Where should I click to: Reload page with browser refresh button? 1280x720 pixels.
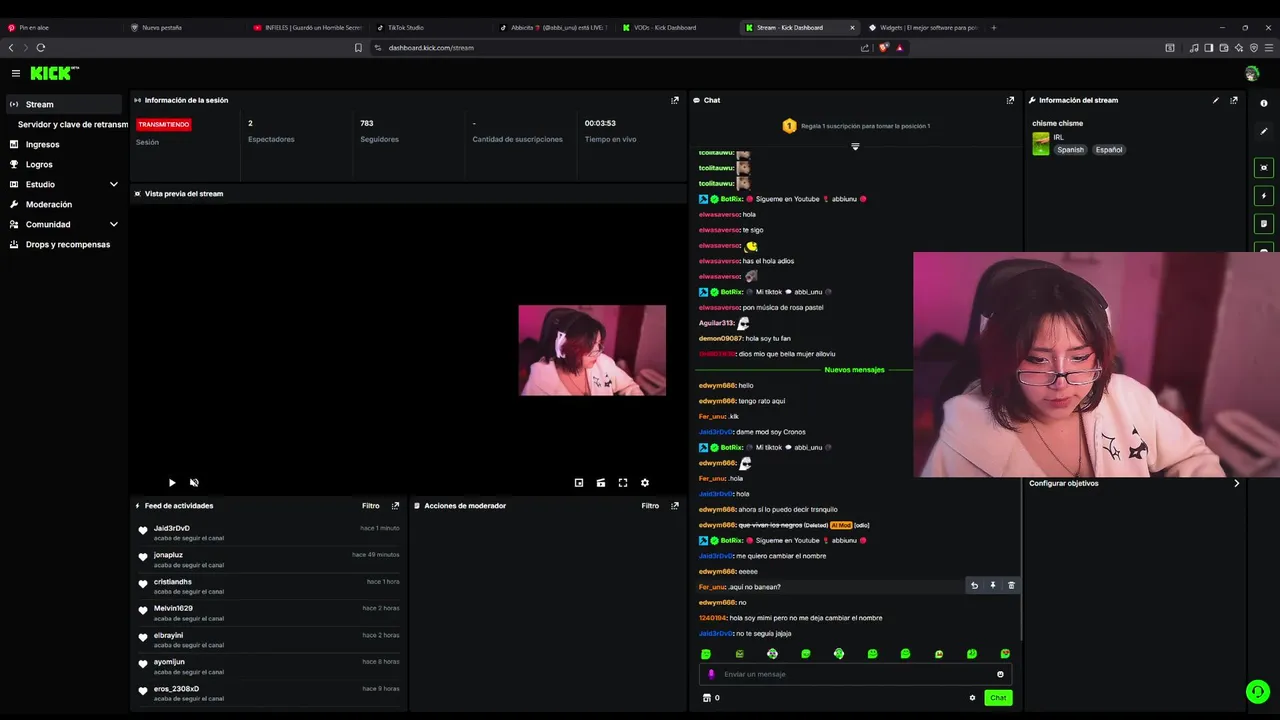40,48
